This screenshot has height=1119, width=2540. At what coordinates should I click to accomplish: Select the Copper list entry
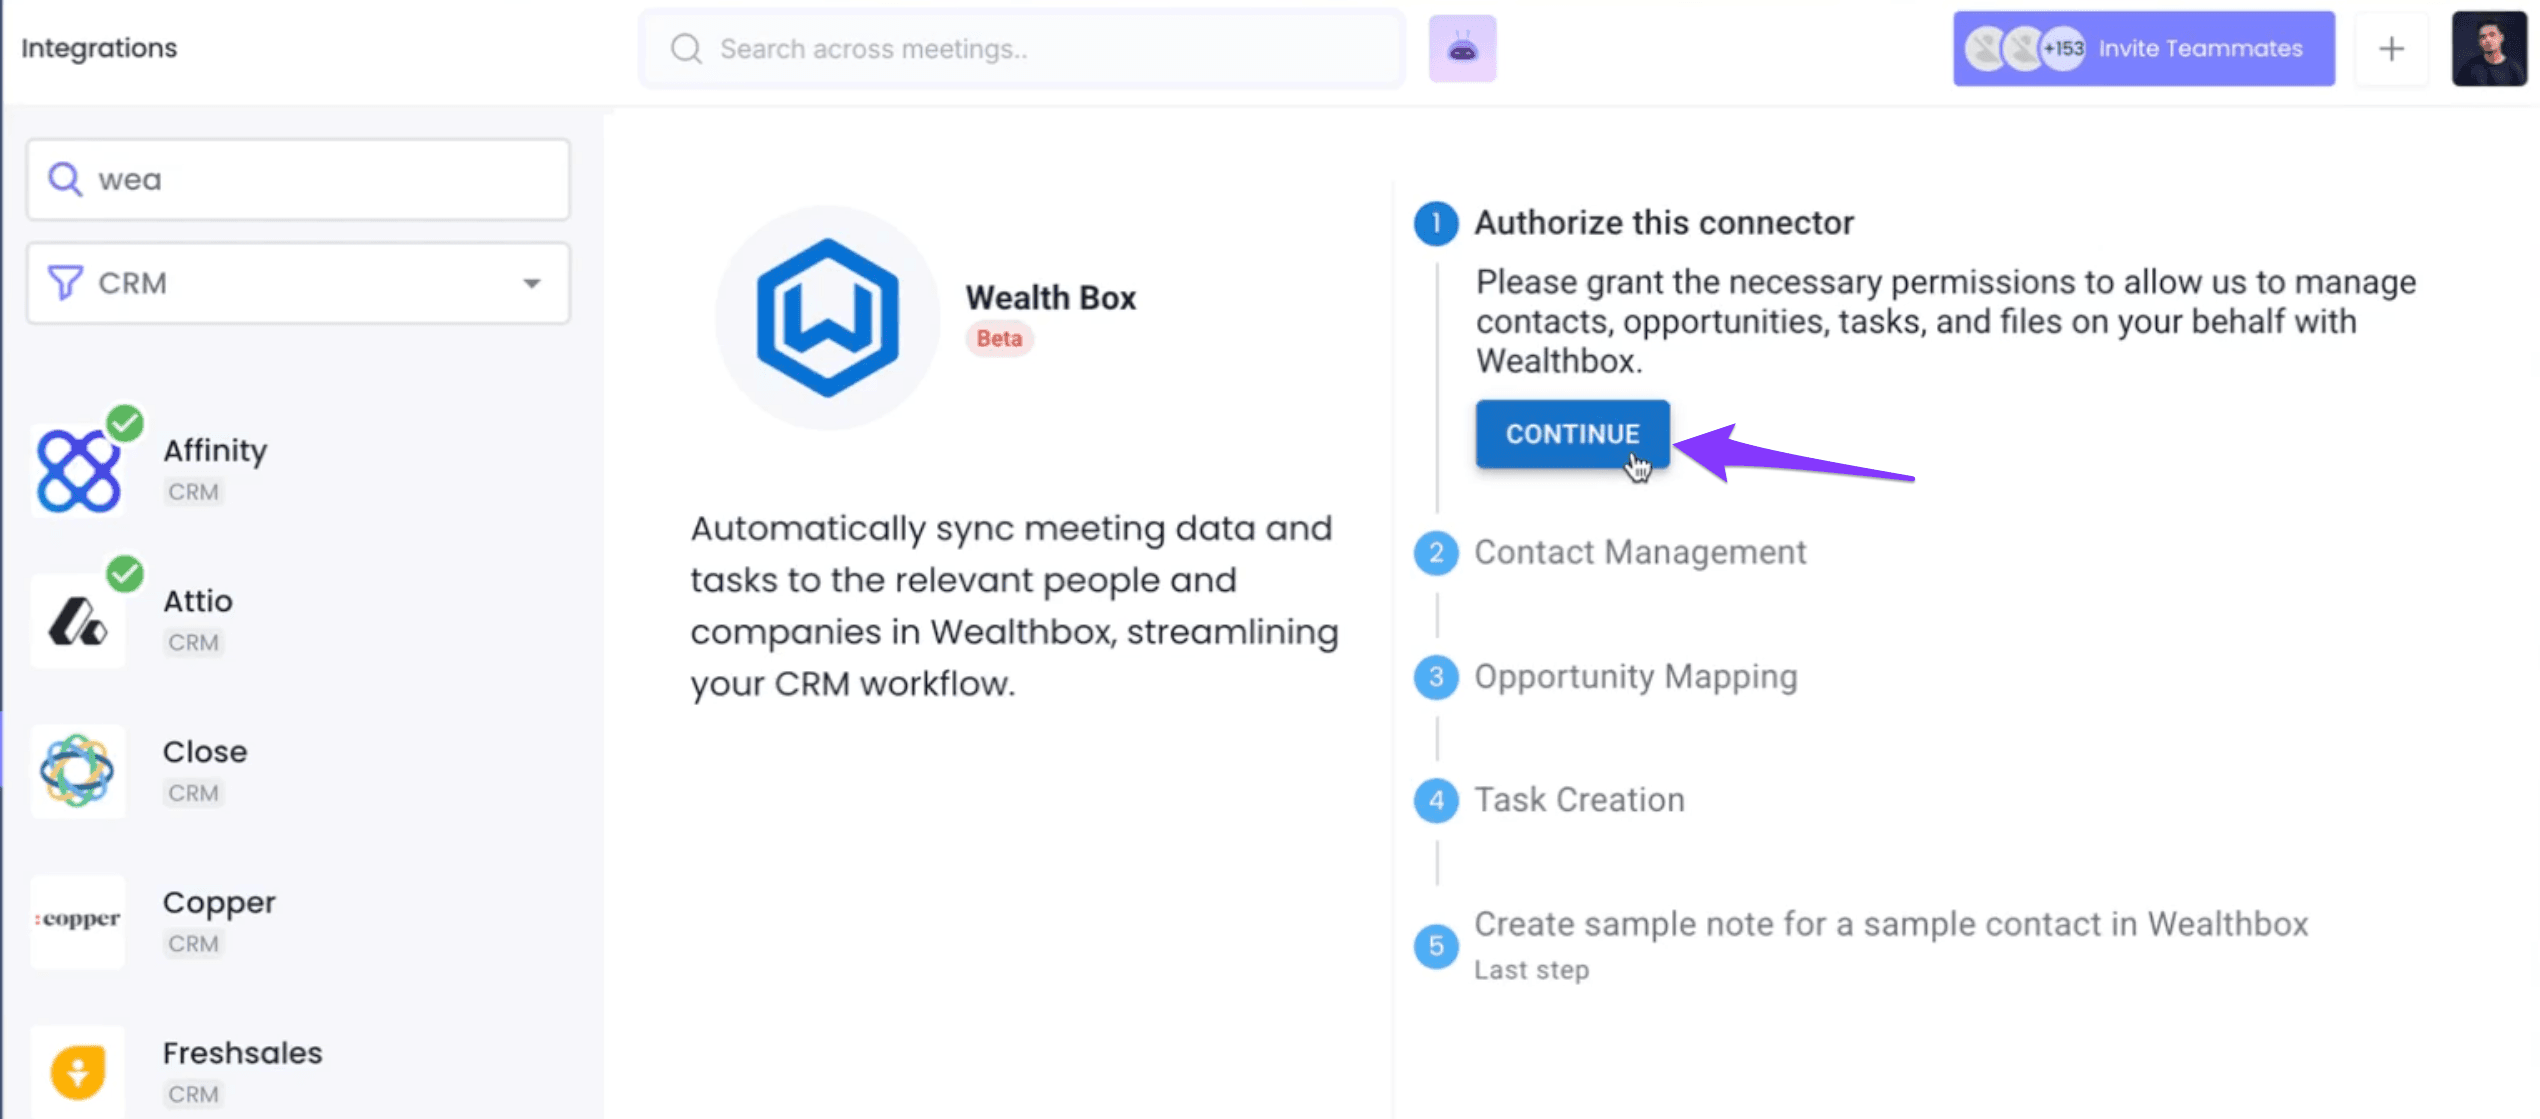300,921
